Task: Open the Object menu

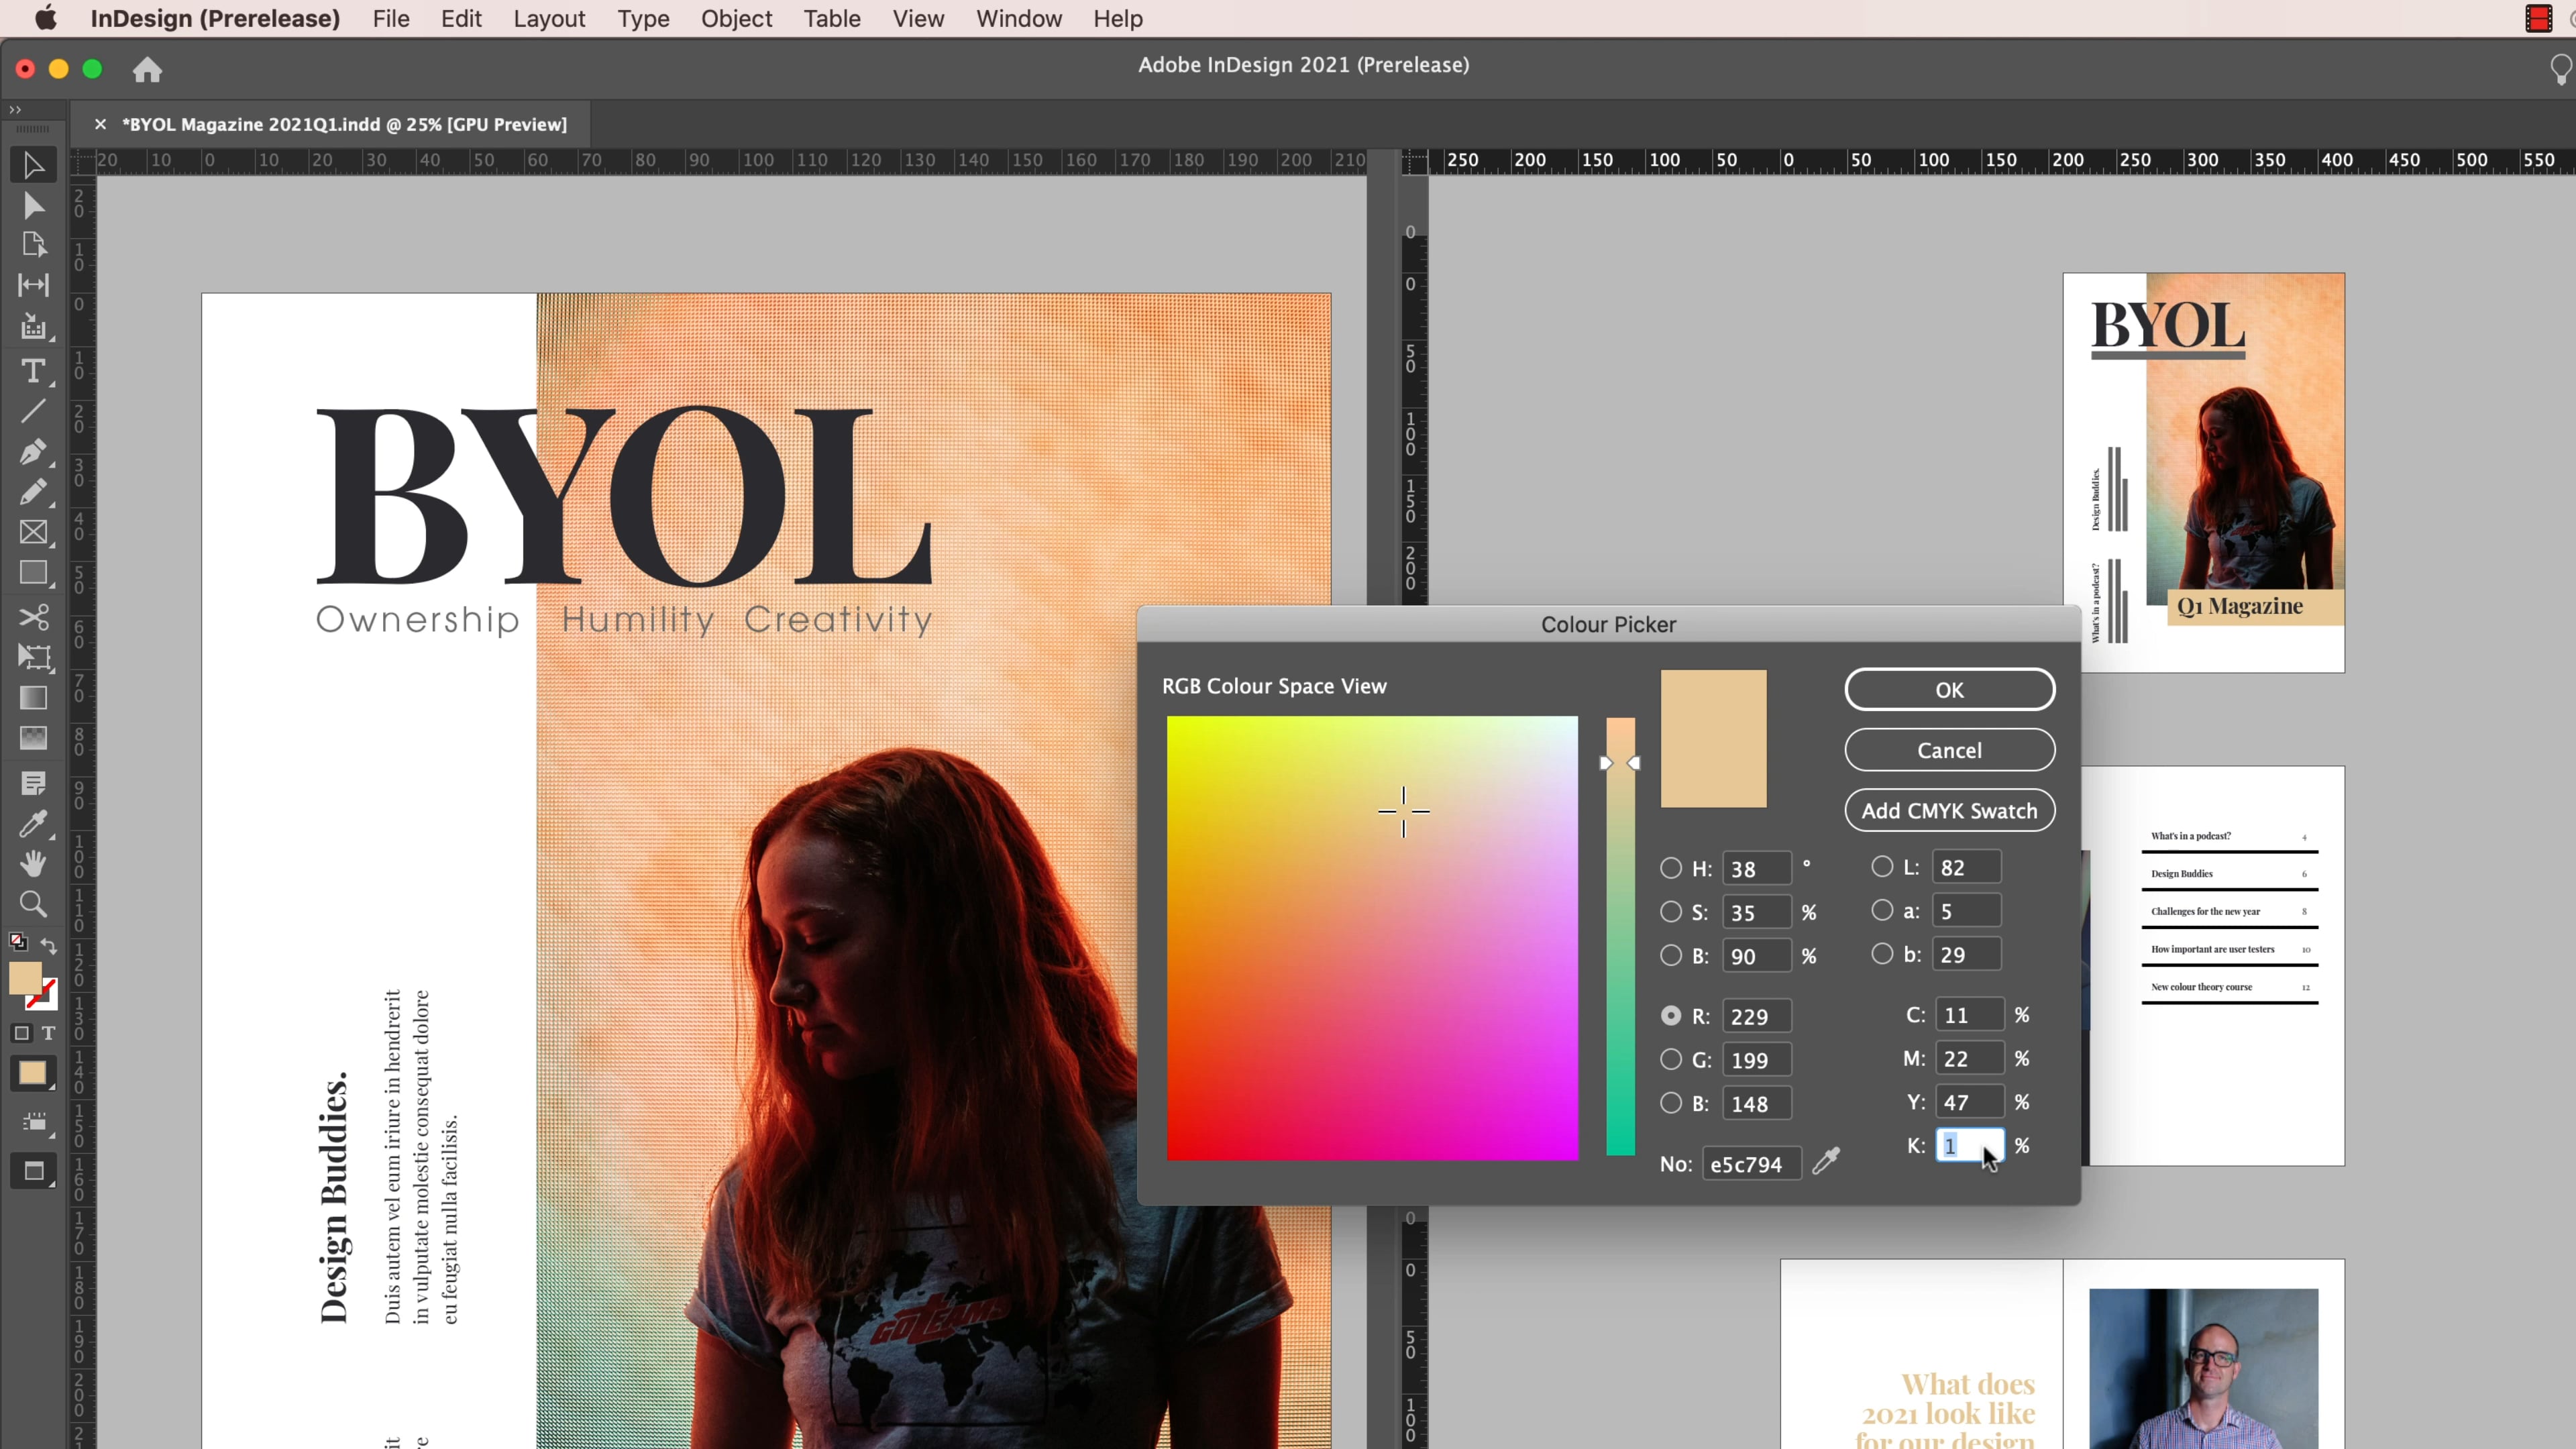Action: tap(736, 19)
